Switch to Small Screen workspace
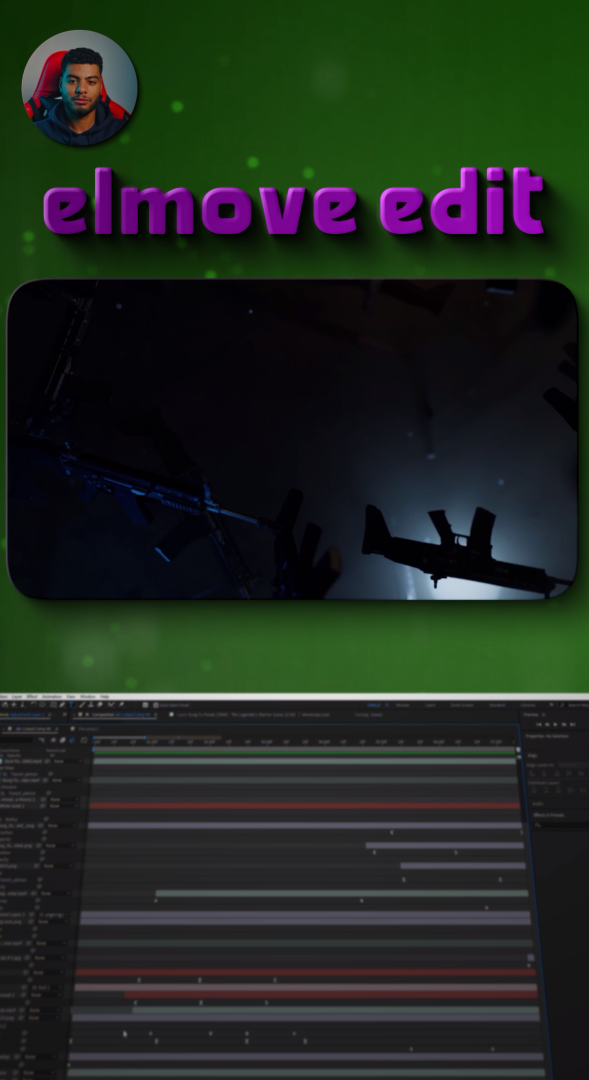Screen dimensions: 589x1080 point(462,705)
